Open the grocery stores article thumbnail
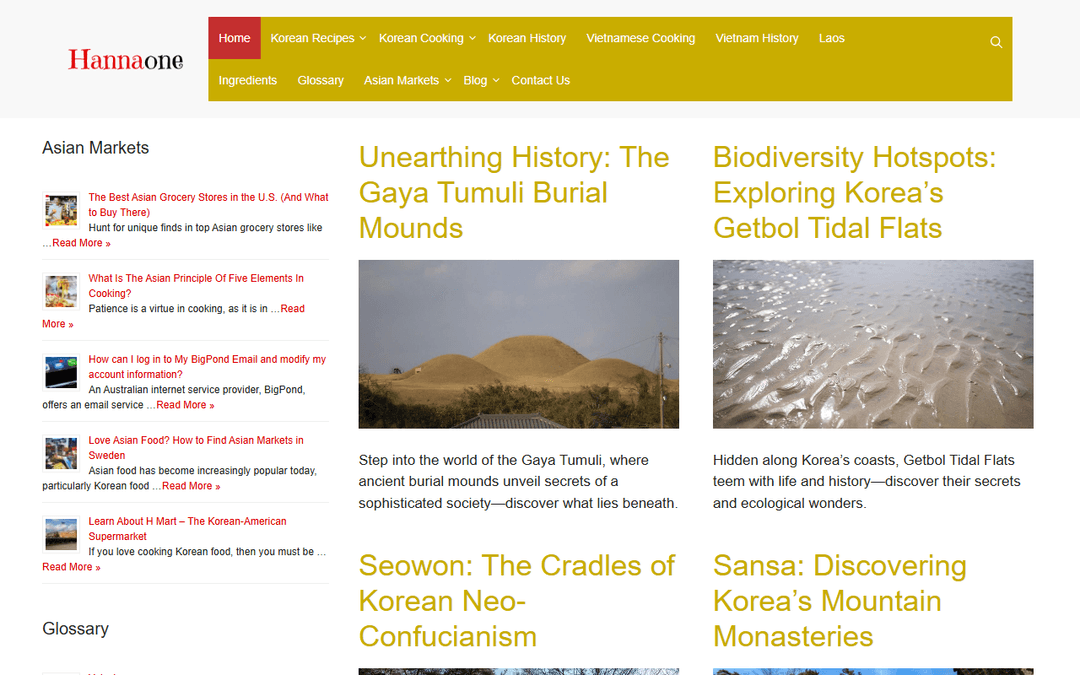Viewport: 1080px width, 675px height. pyautogui.click(x=61, y=210)
